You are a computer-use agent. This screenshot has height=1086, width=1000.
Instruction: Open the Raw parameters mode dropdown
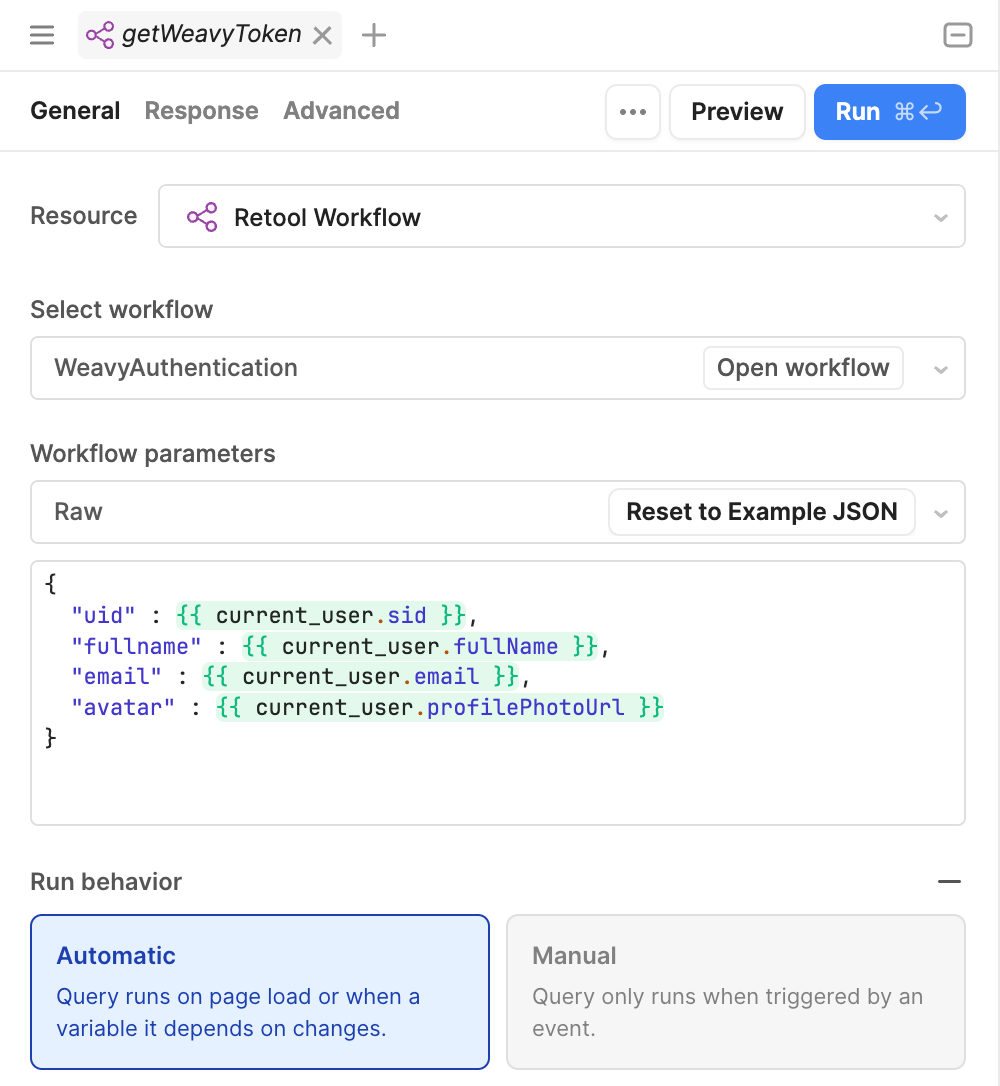click(939, 512)
